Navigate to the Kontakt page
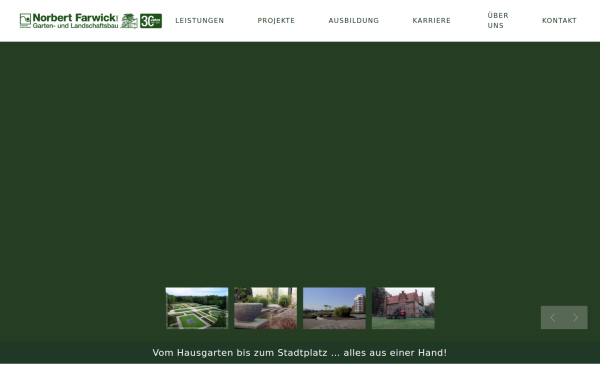This screenshot has height=375, width=600. [559, 21]
